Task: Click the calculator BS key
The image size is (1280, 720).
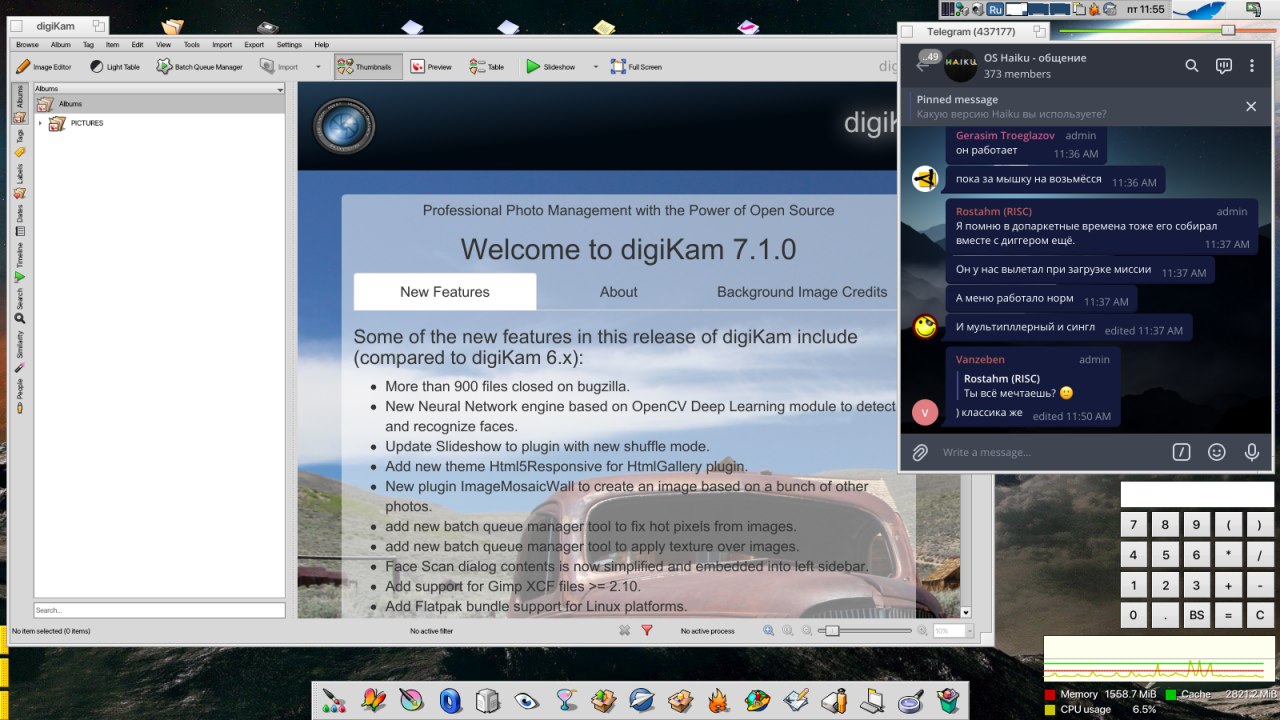Action: click(x=1196, y=616)
